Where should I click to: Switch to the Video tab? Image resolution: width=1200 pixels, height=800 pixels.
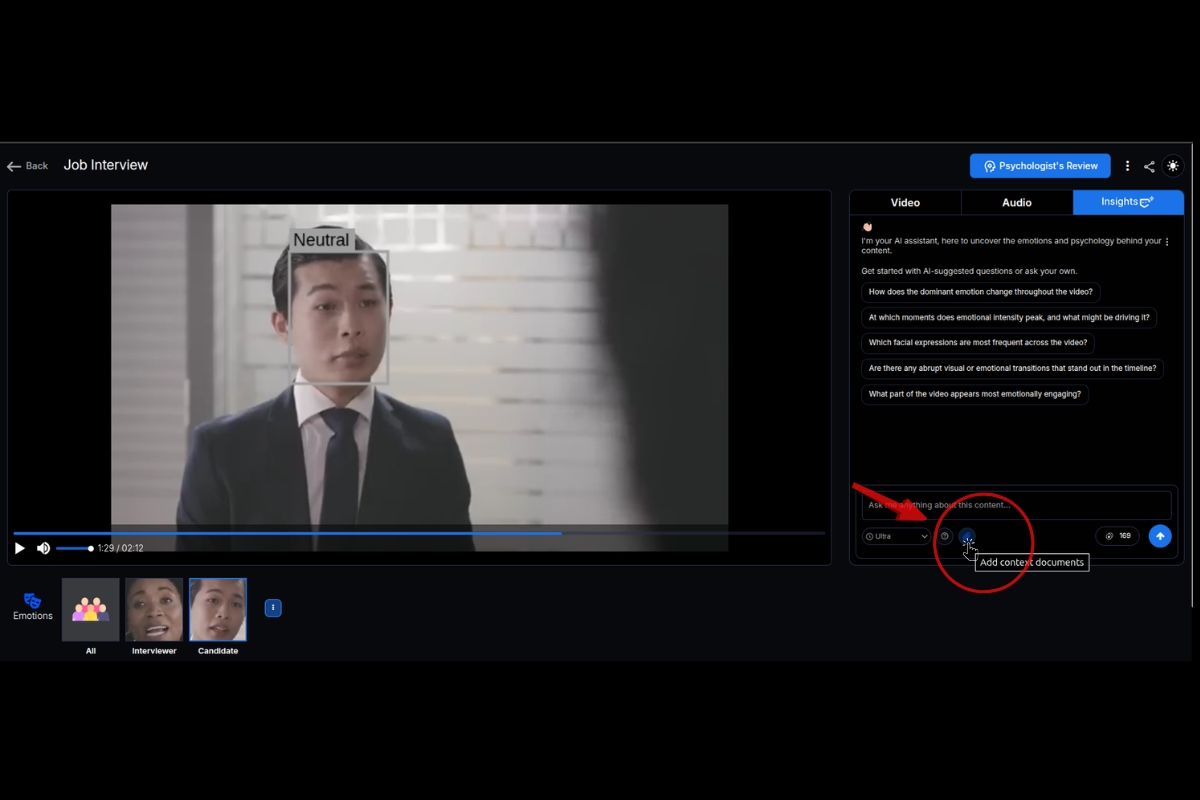coord(905,202)
